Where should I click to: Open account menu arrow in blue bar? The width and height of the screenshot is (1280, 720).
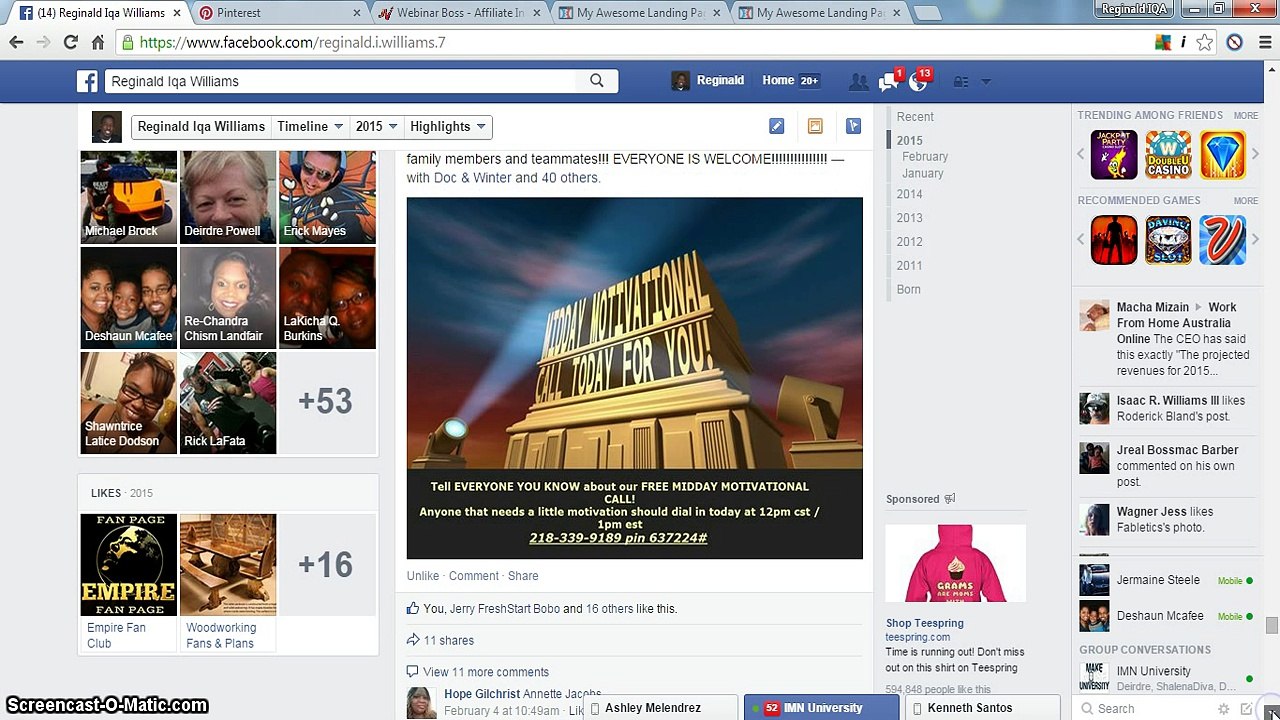[x=986, y=82]
